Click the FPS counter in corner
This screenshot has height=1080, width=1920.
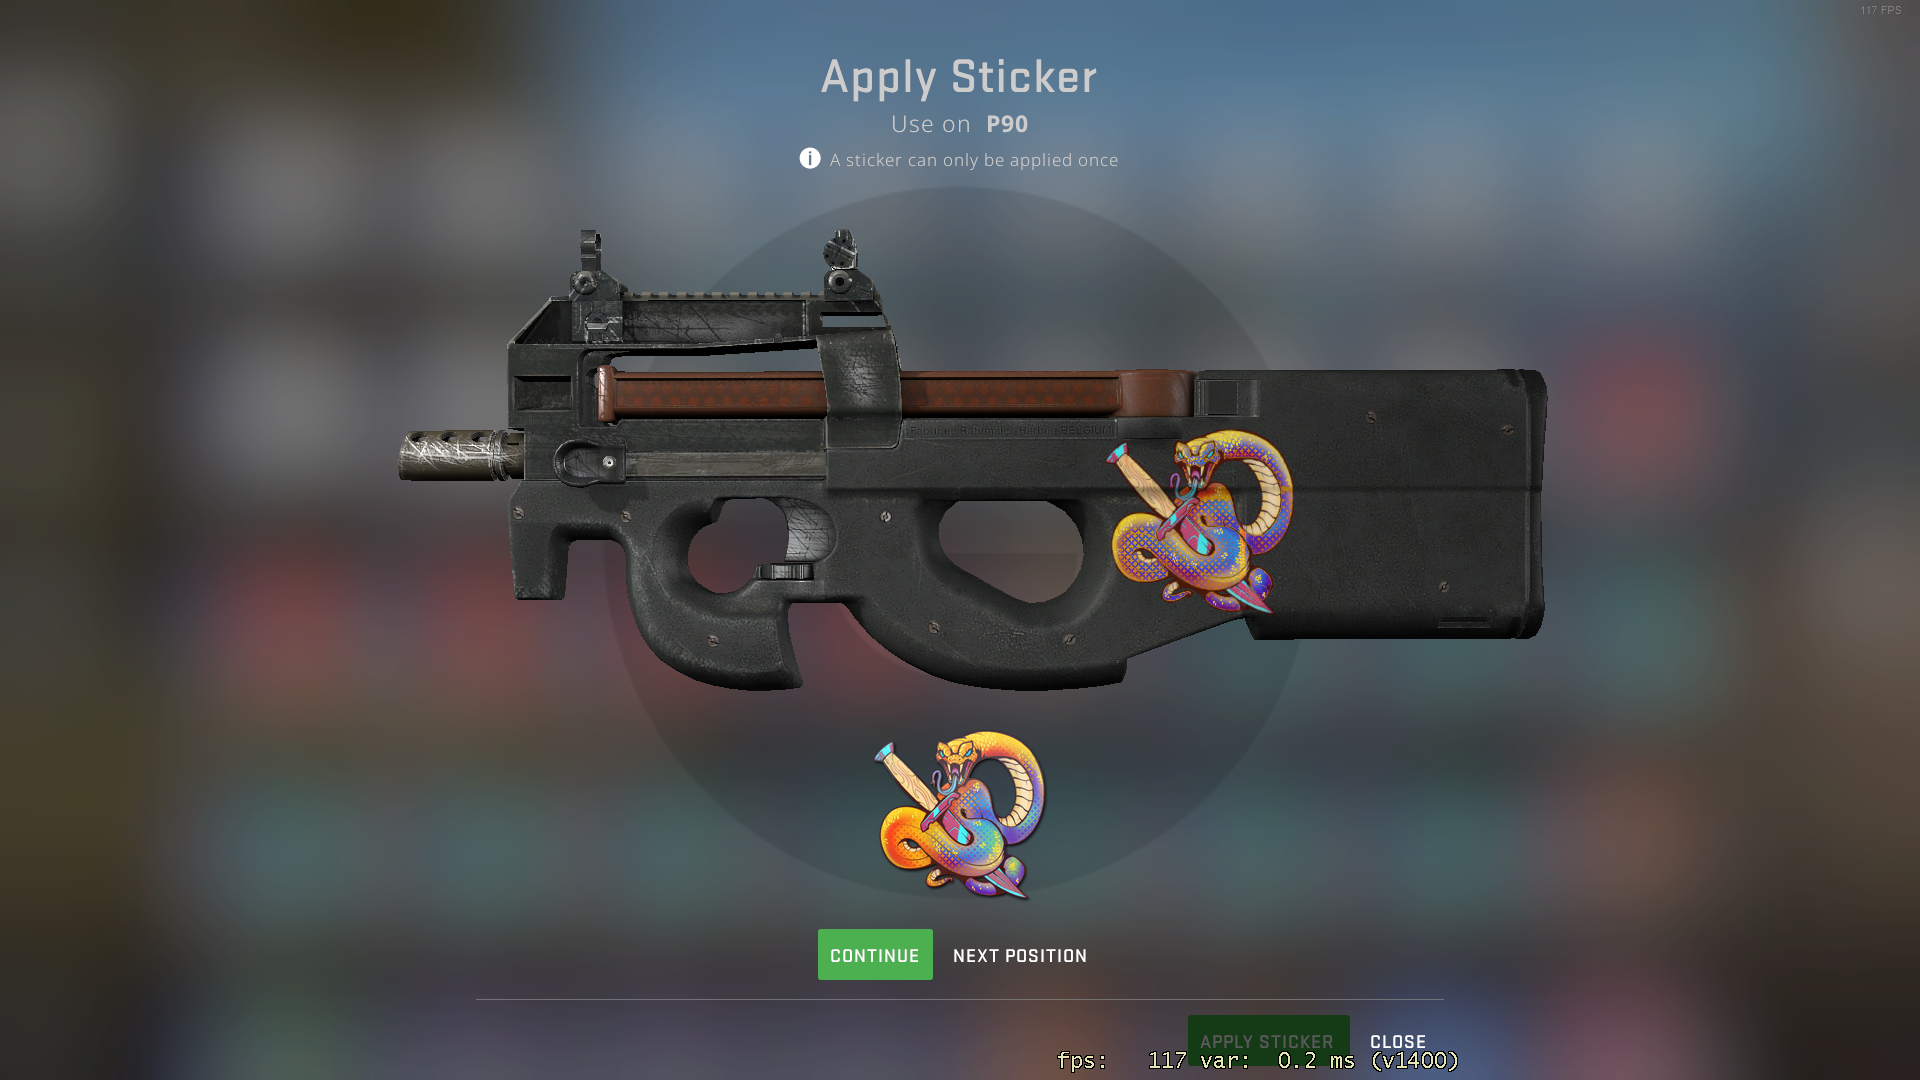(x=1880, y=10)
